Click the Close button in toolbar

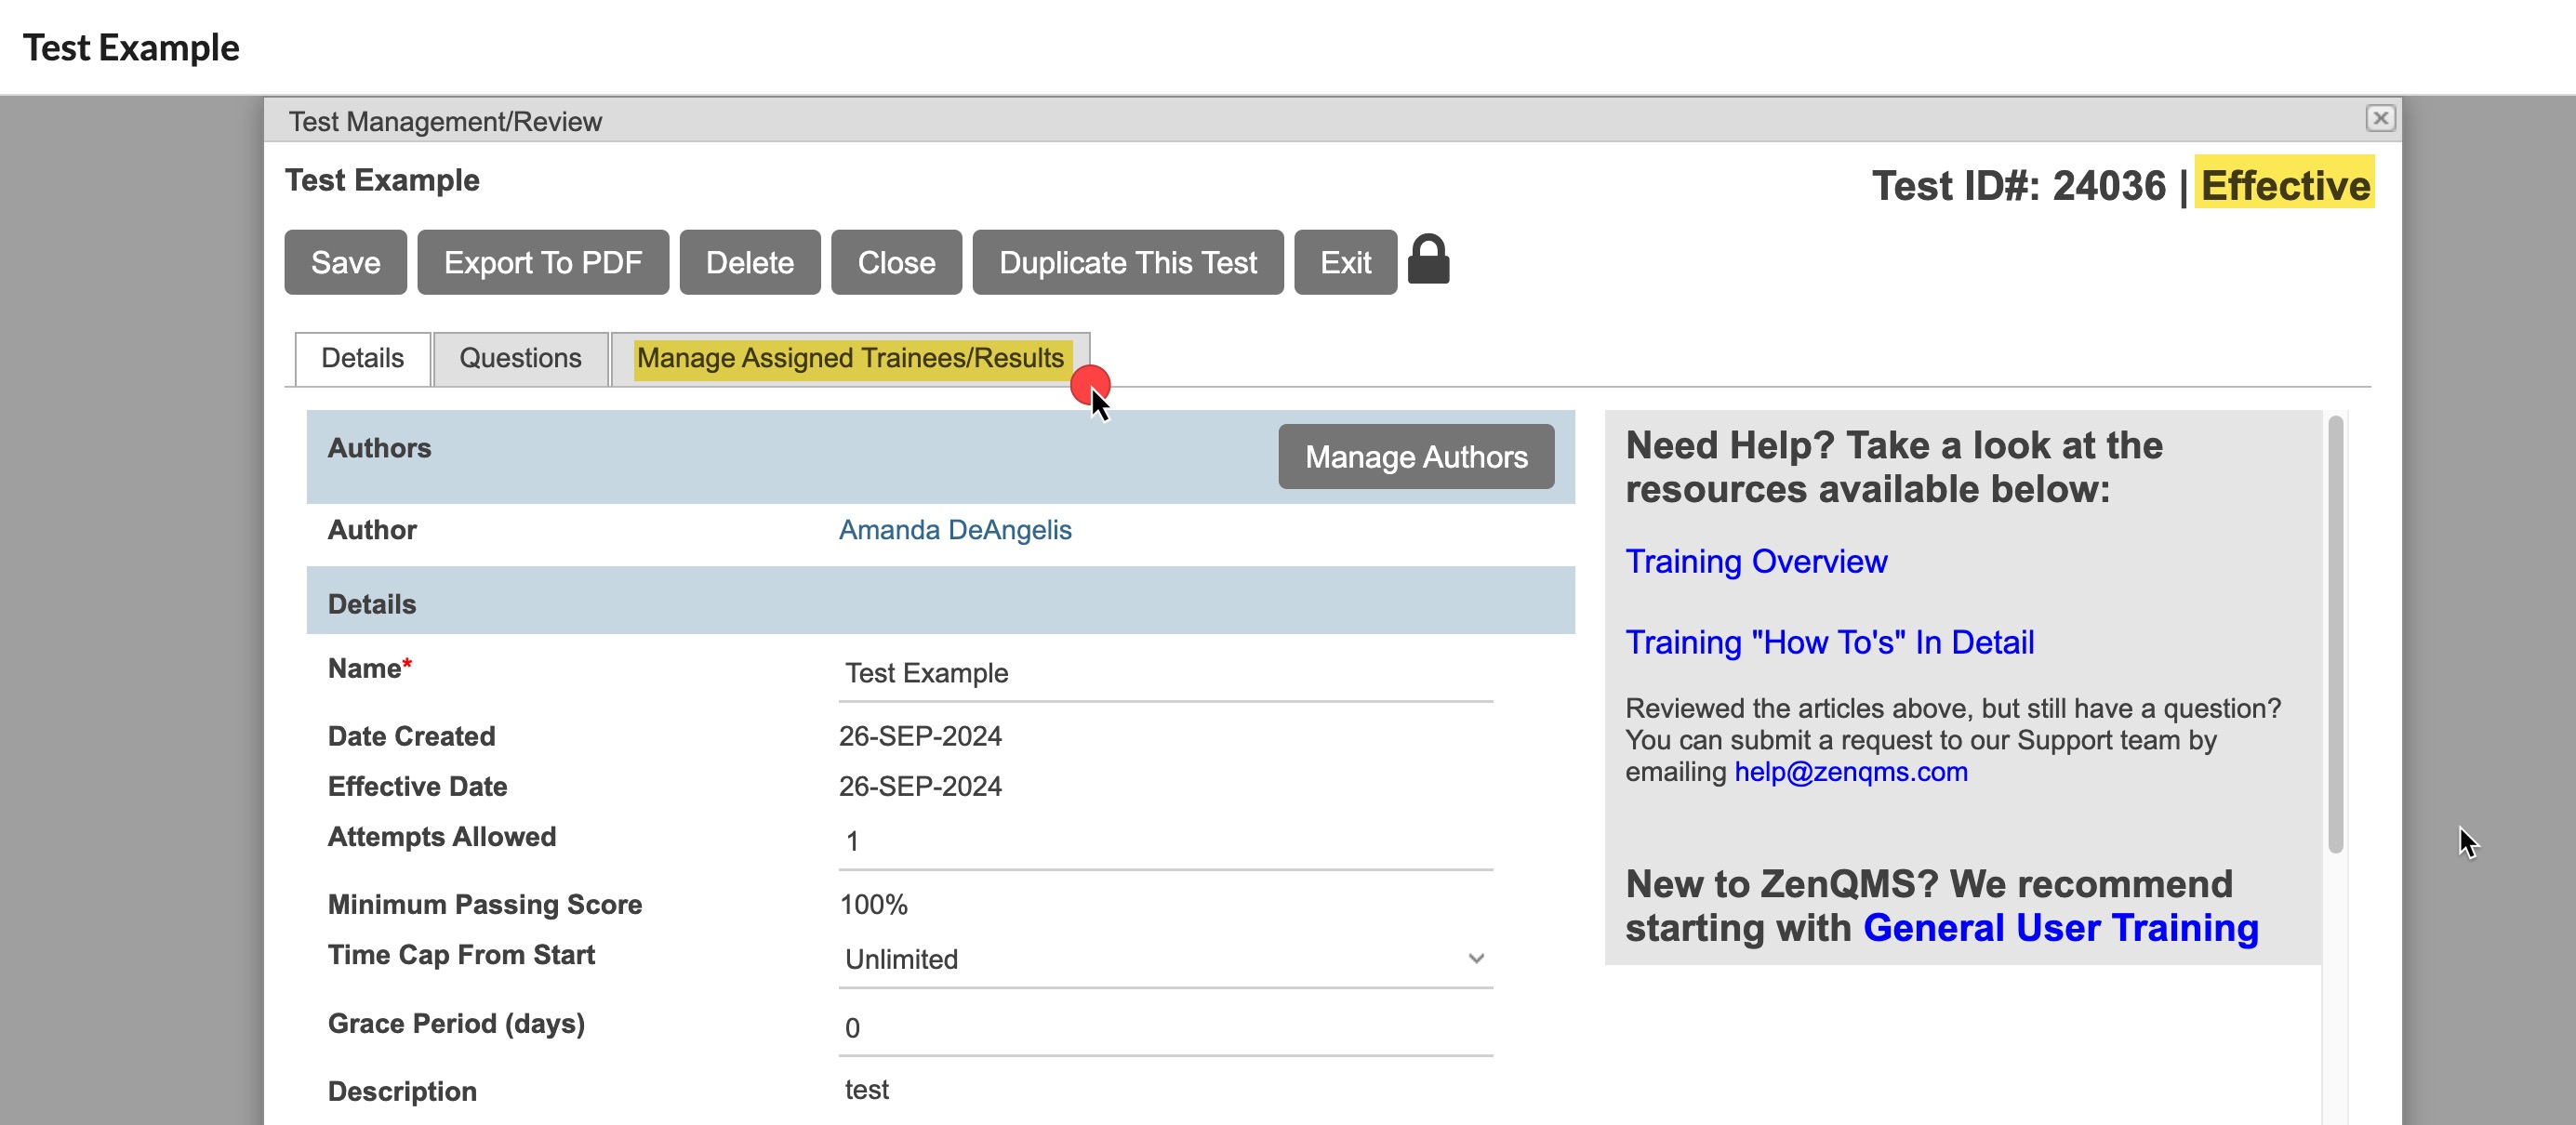tap(896, 262)
